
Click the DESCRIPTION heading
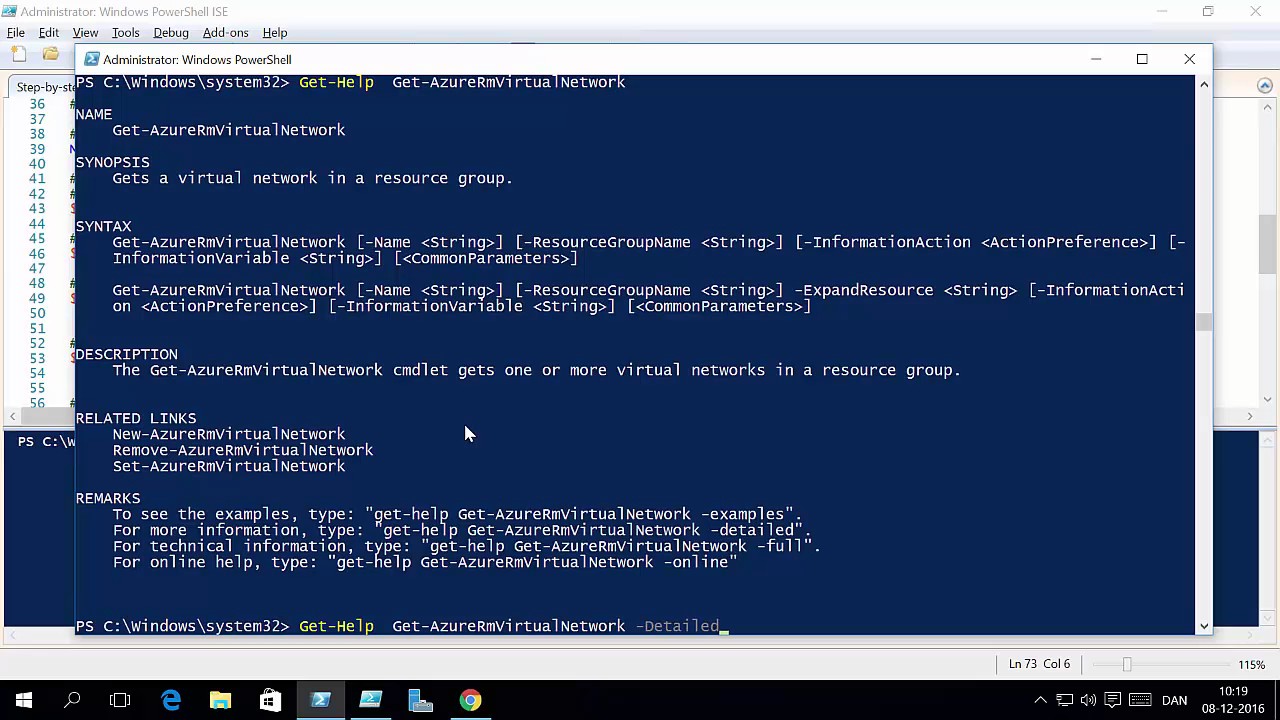[x=126, y=354]
